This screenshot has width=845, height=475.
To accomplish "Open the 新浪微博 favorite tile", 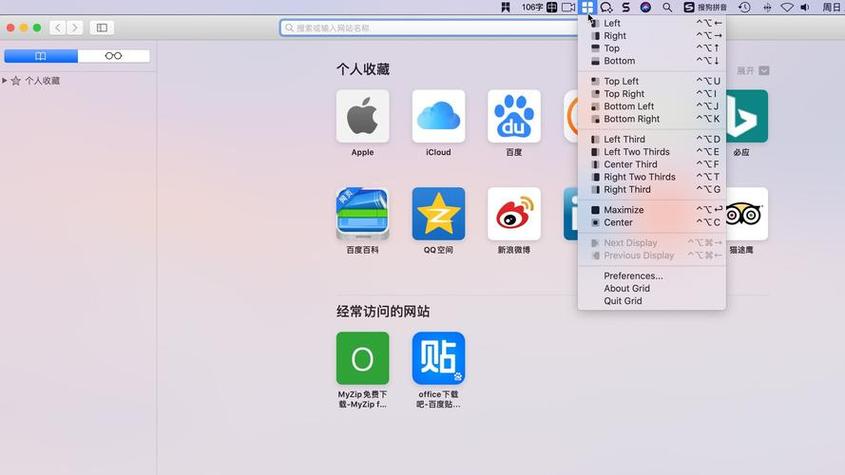I will point(514,214).
